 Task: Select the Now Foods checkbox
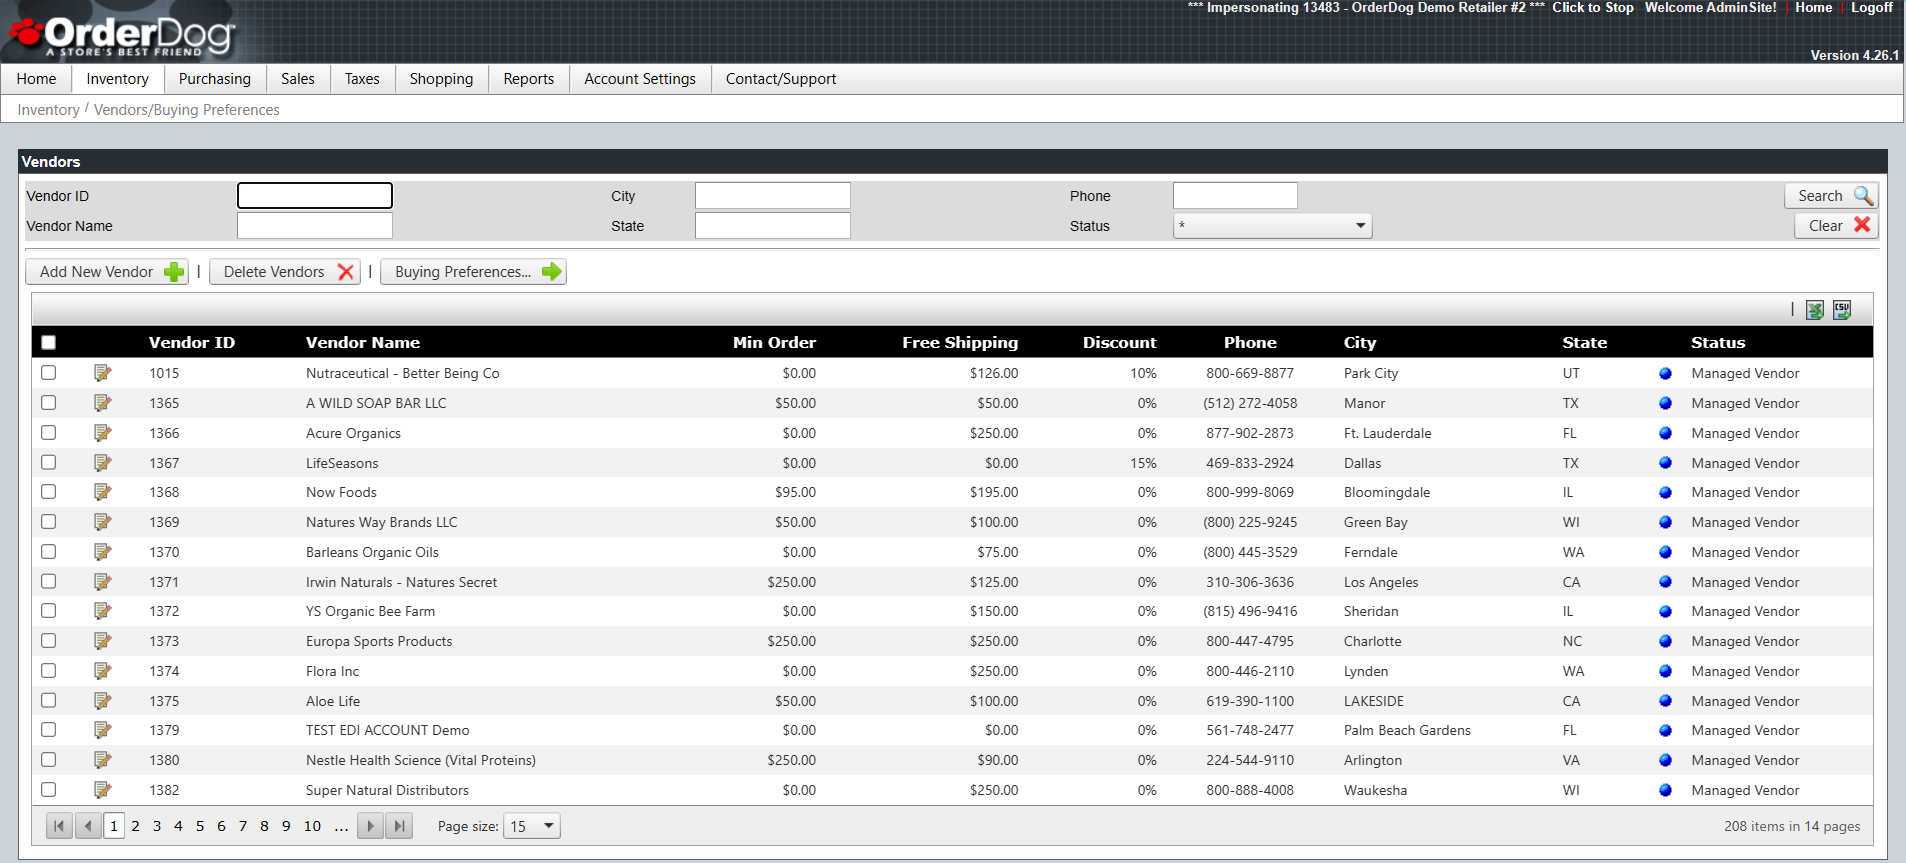click(x=48, y=491)
